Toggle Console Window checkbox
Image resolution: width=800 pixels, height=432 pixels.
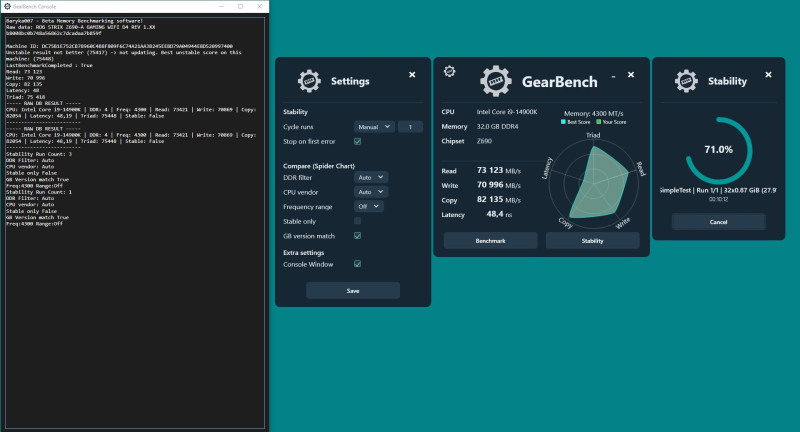tap(358, 264)
